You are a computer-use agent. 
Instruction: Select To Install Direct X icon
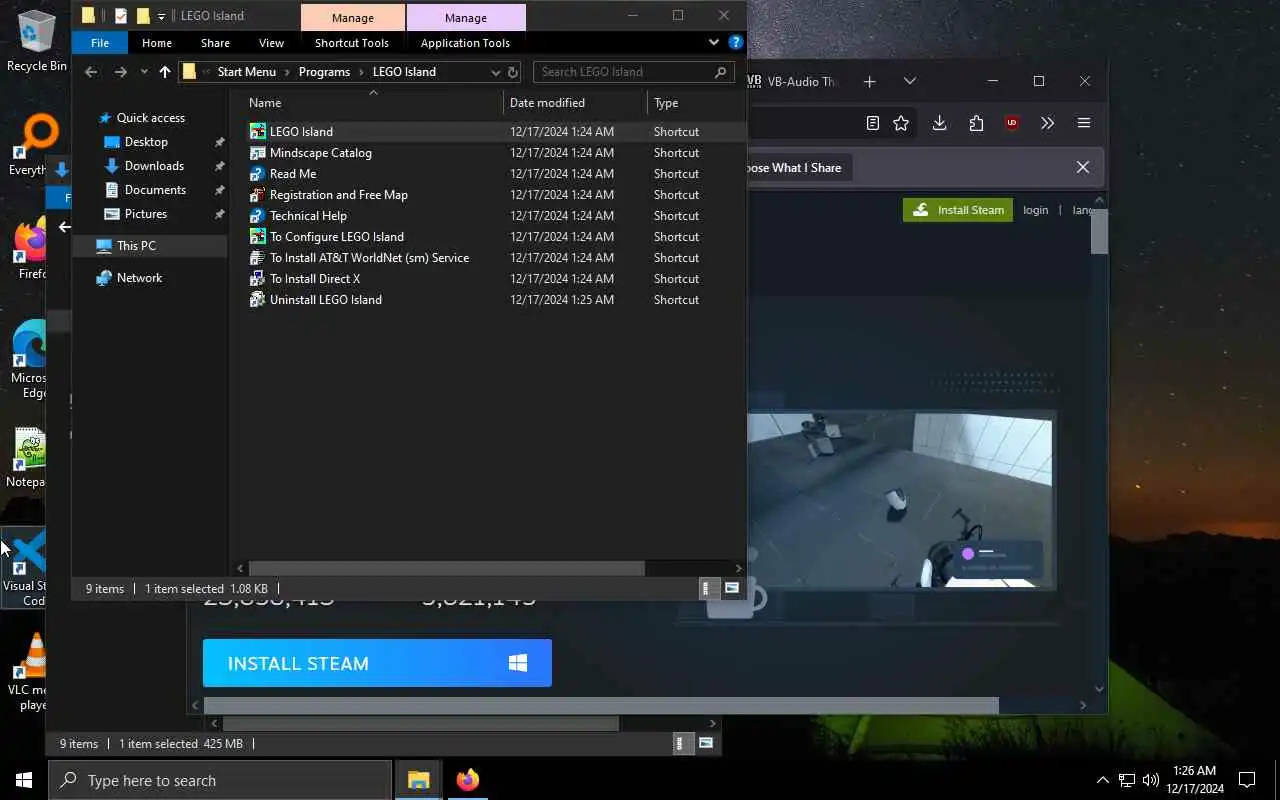tap(257, 278)
